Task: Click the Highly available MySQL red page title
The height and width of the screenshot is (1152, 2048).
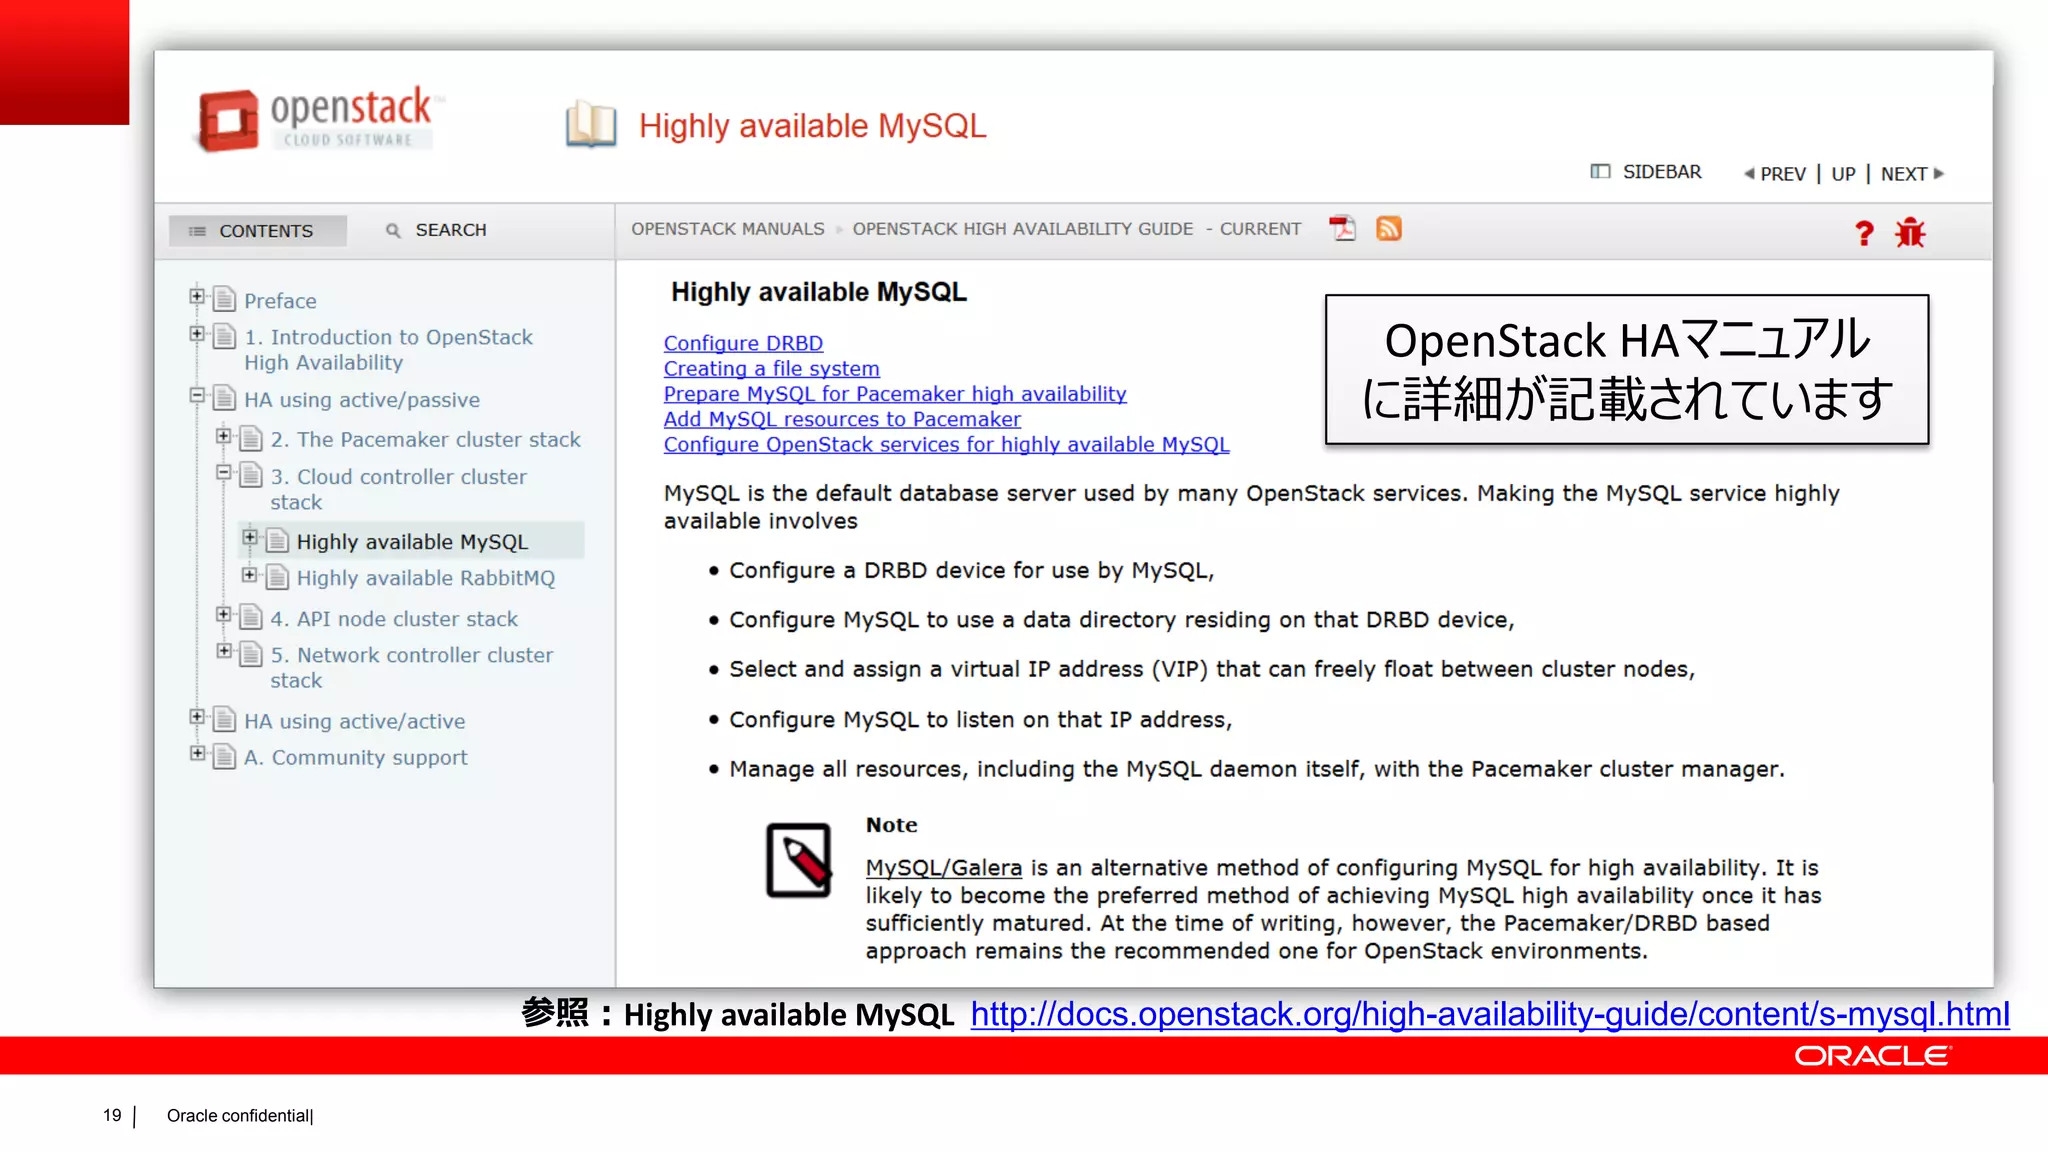Action: [x=812, y=126]
